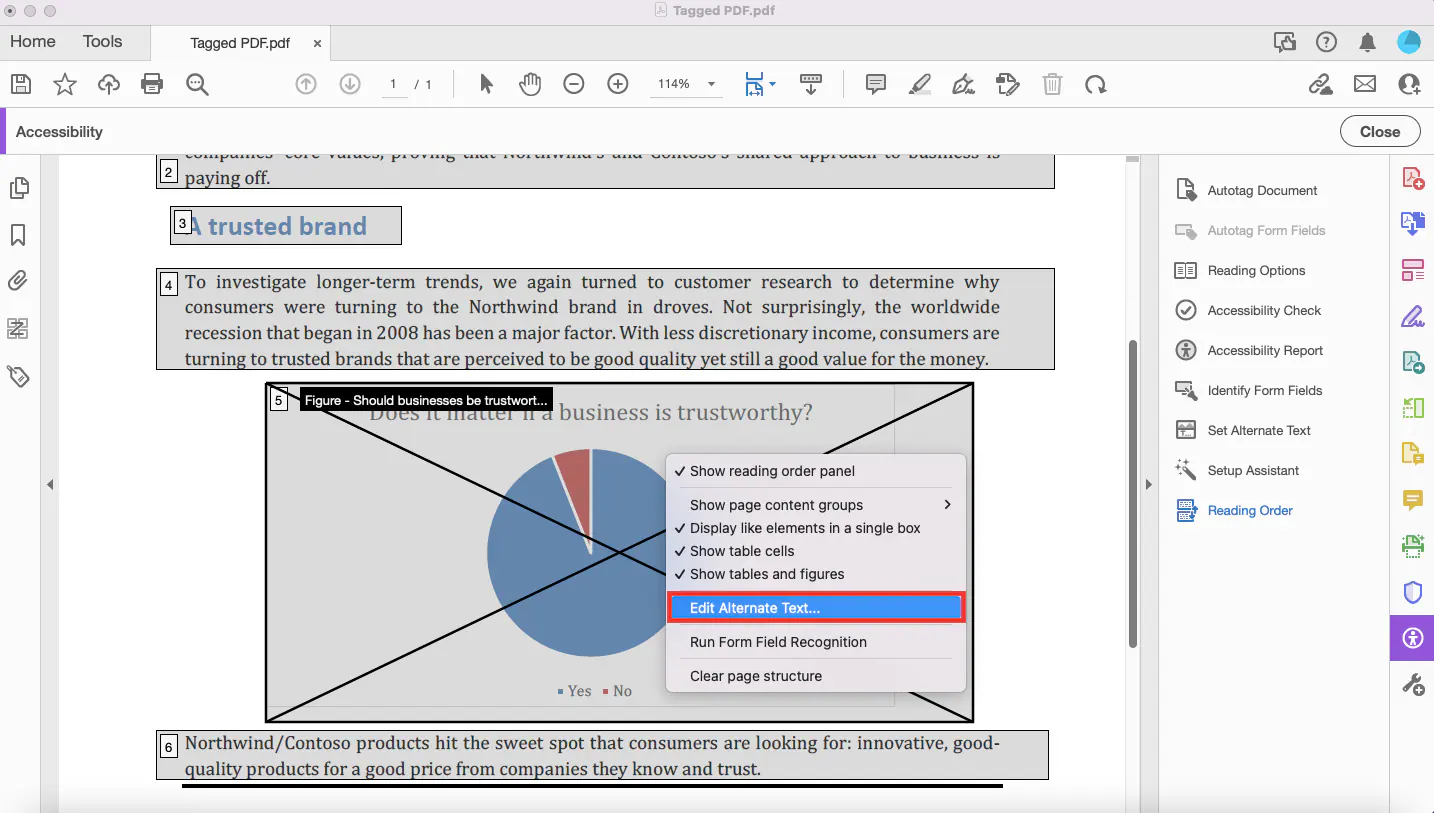Uncheck Display like elements in a single box
The height and width of the screenshot is (813, 1434).
[x=804, y=528]
